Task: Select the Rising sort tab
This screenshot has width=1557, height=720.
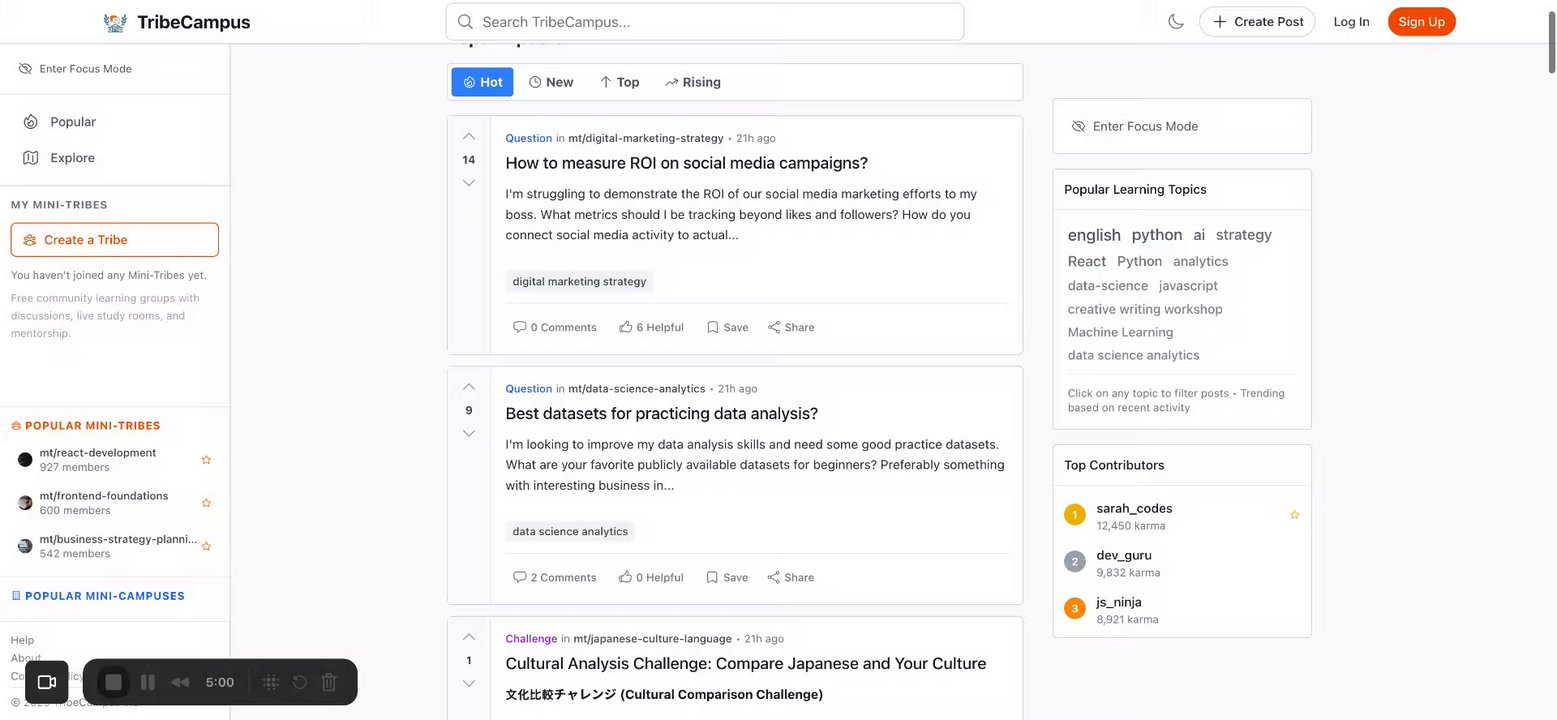Action: pyautogui.click(x=692, y=82)
